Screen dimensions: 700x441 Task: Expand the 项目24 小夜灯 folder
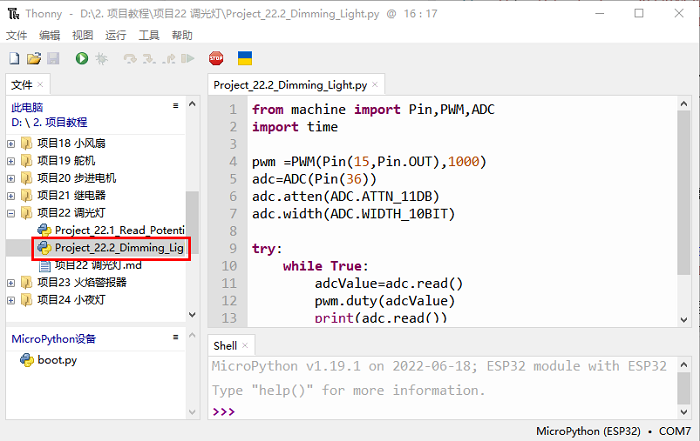[x=12, y=299]
